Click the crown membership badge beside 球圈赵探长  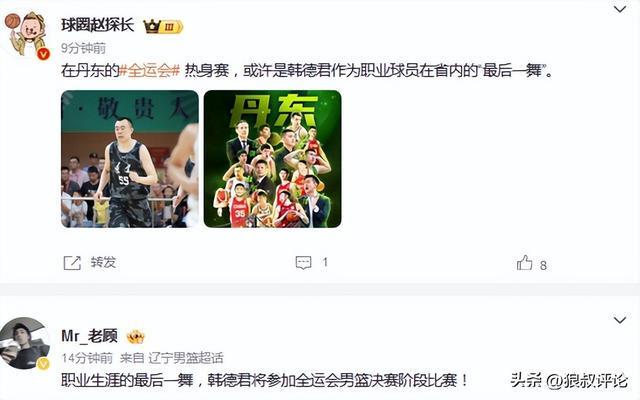click(x=163, y=27)
